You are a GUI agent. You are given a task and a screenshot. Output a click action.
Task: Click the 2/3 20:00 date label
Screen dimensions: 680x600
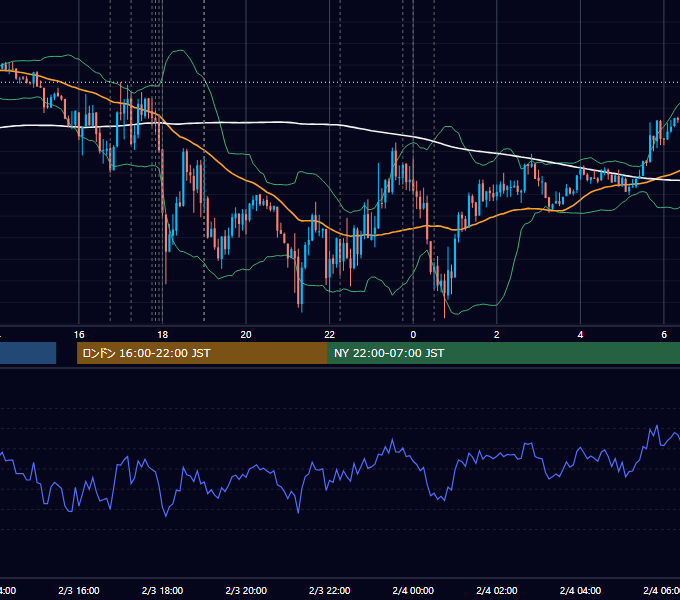coord(246,590)
